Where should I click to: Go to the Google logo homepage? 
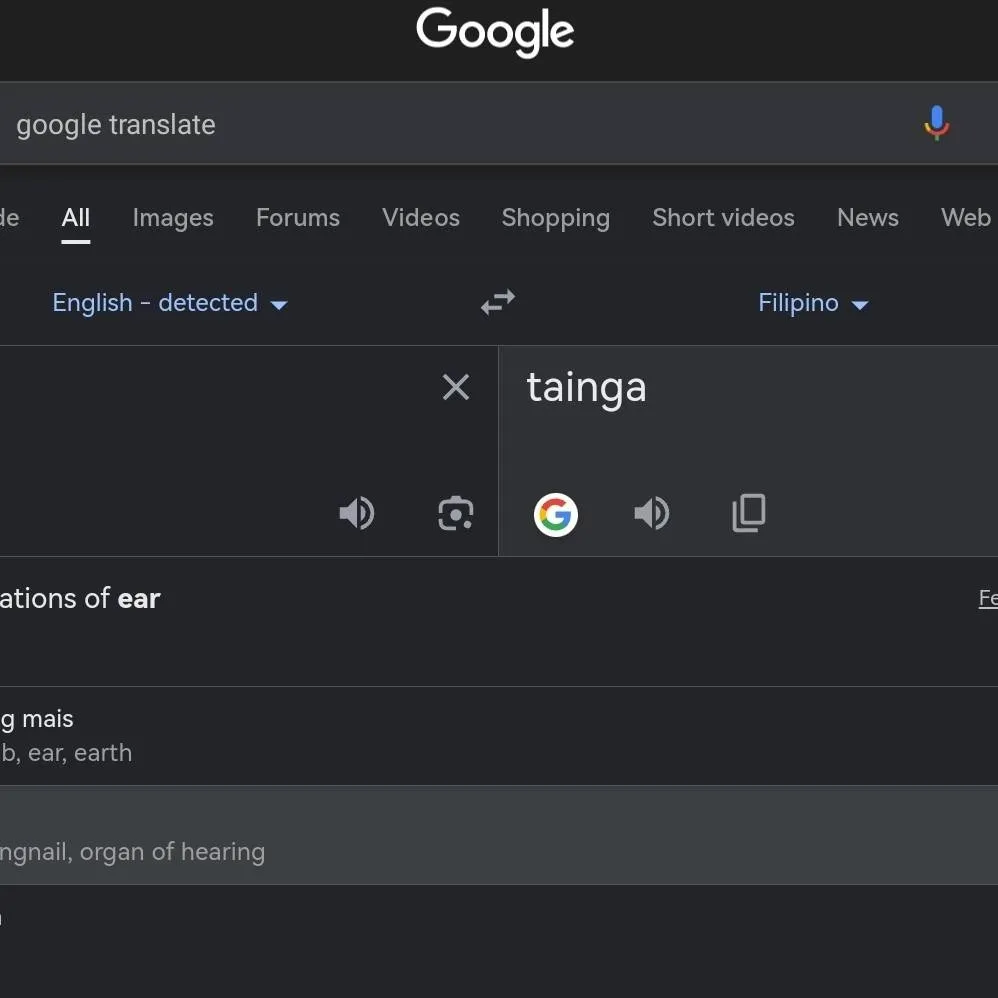pos(495,32)
